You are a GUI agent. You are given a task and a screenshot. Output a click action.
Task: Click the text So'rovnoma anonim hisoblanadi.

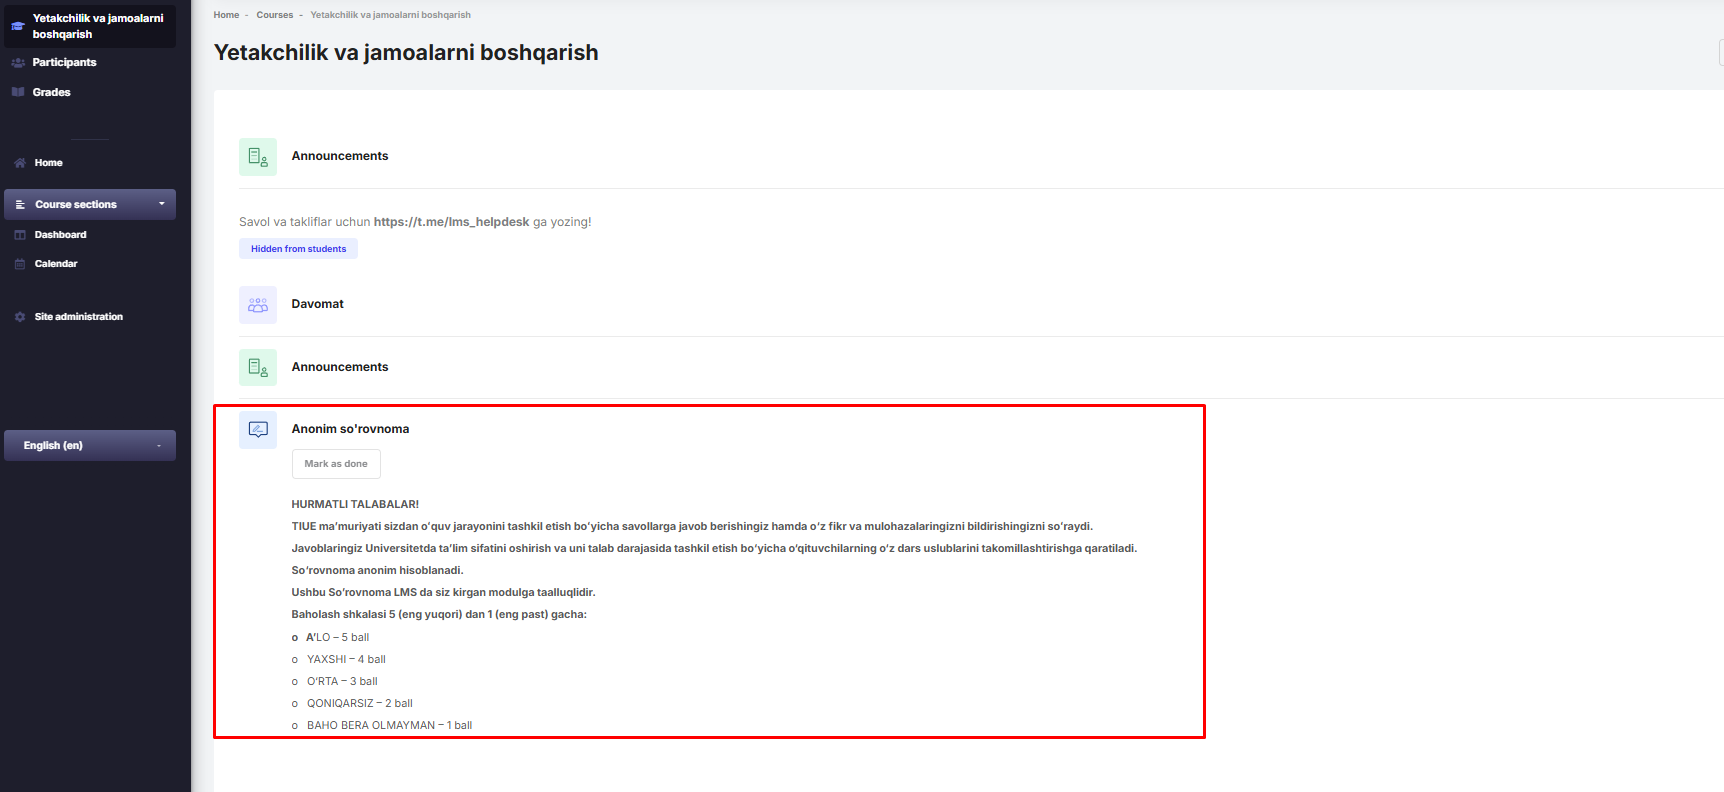click(377, 571)
